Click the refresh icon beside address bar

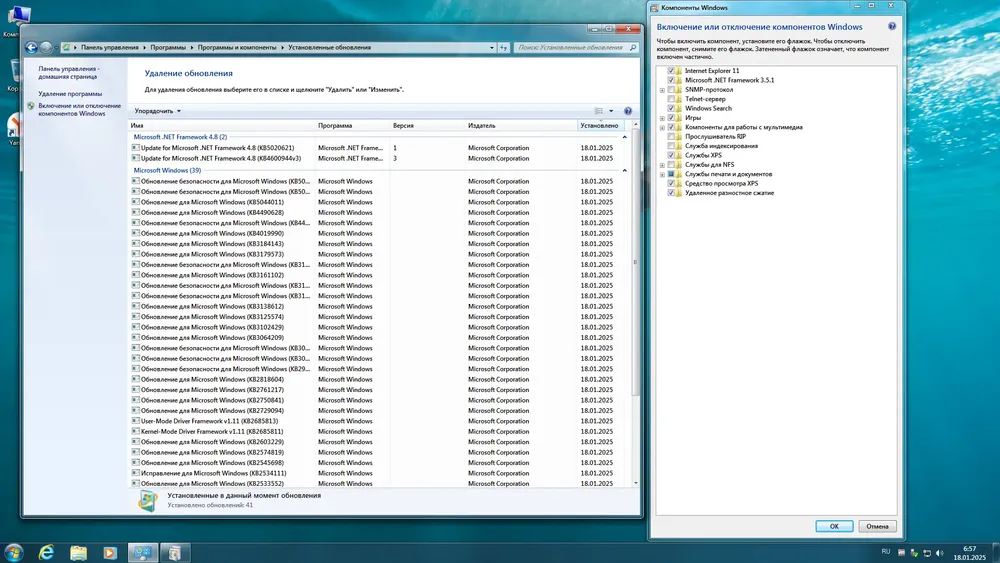tap(504, 47)
